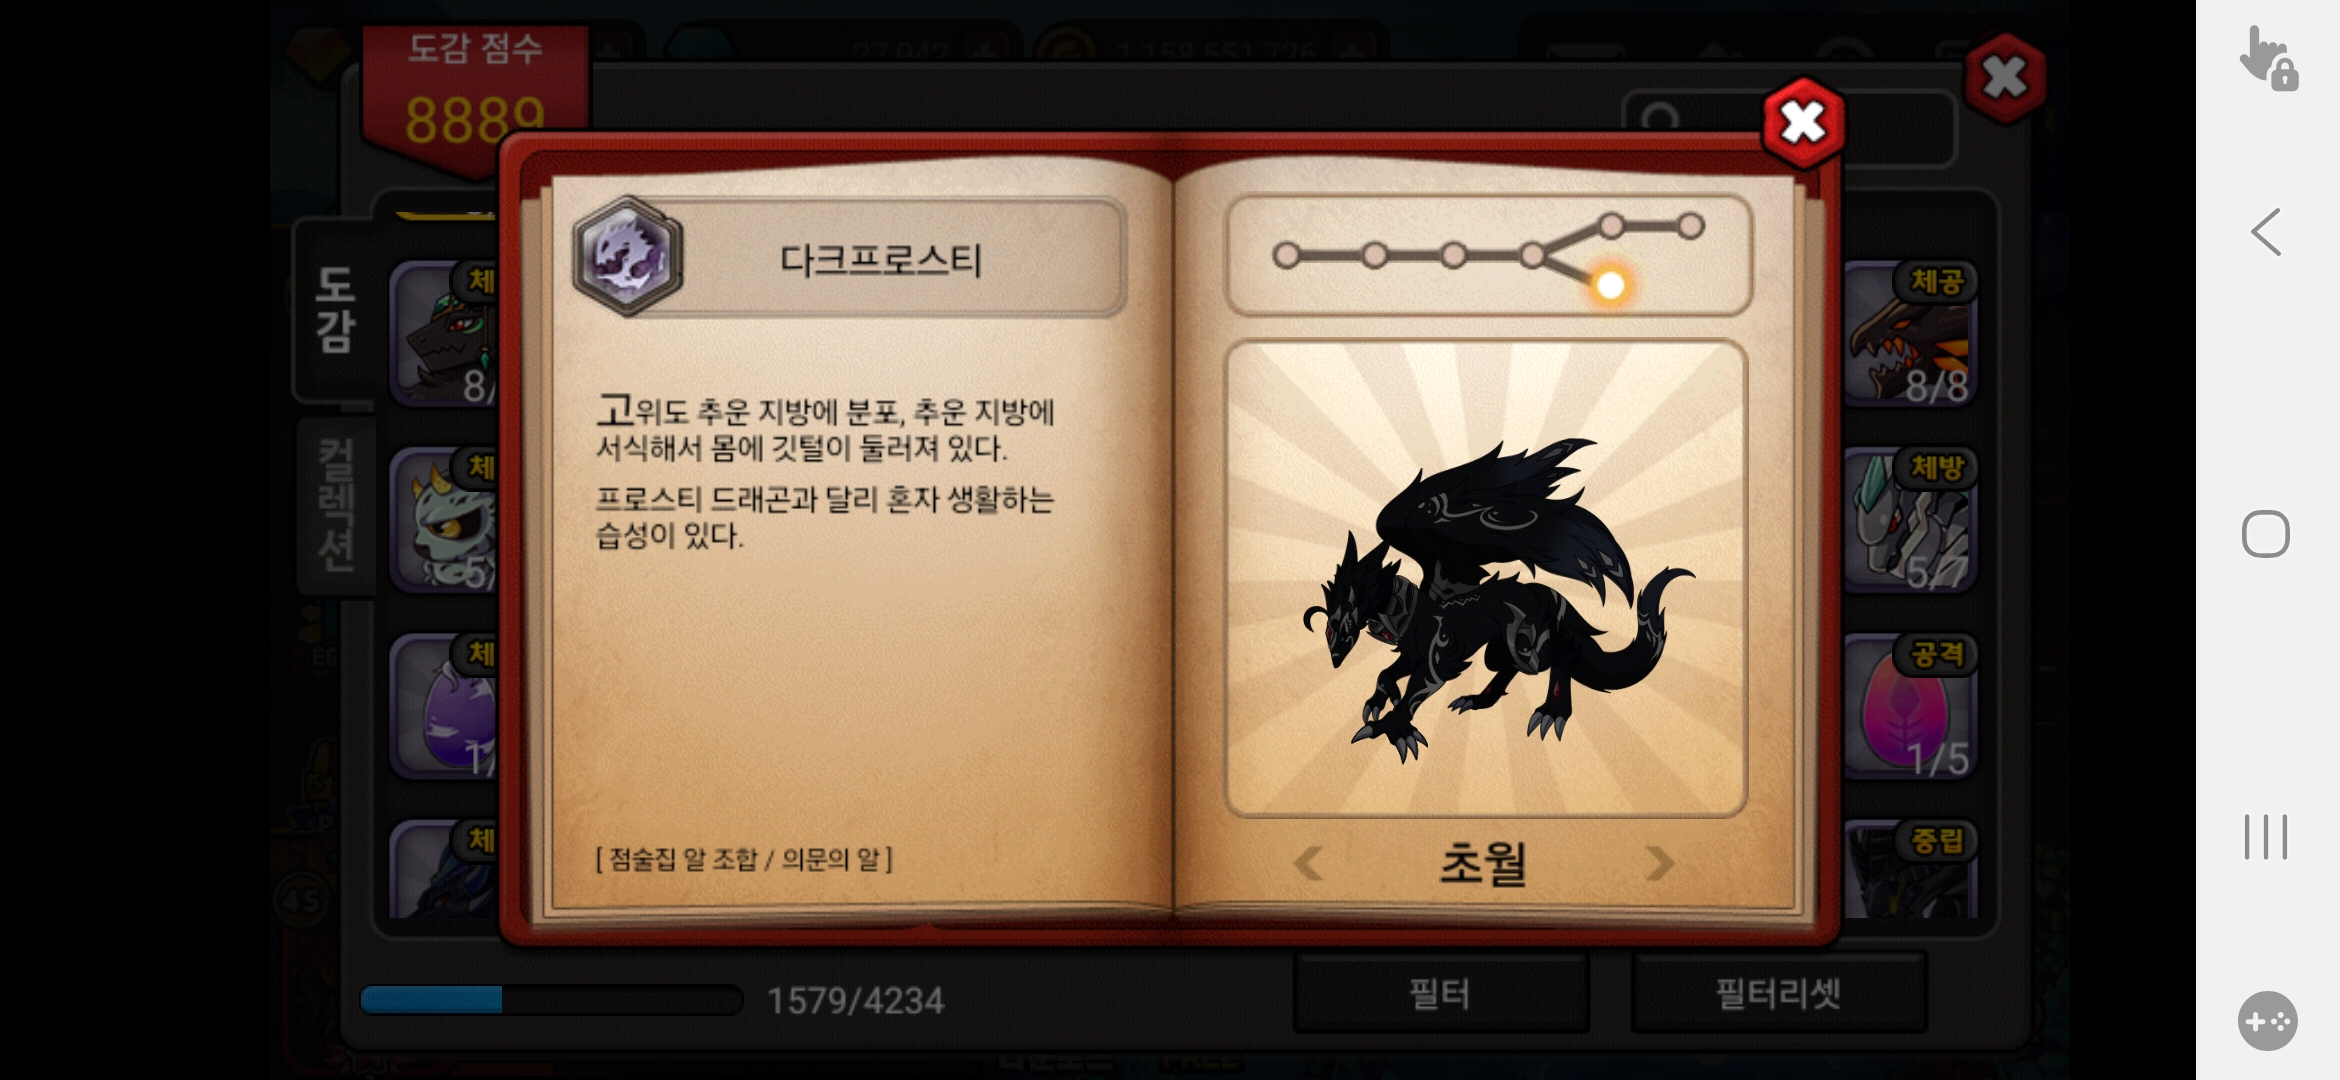Click the dark dragon emblem beside 다크프로스티

(627, 256)
